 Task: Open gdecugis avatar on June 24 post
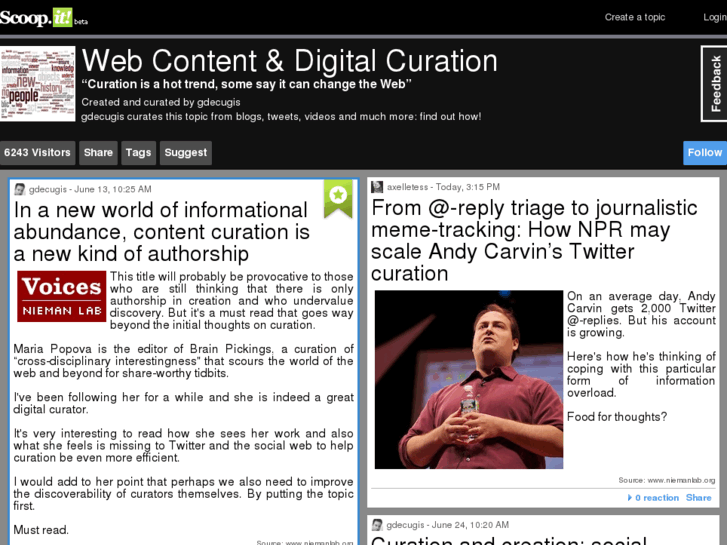coord(377,525)
